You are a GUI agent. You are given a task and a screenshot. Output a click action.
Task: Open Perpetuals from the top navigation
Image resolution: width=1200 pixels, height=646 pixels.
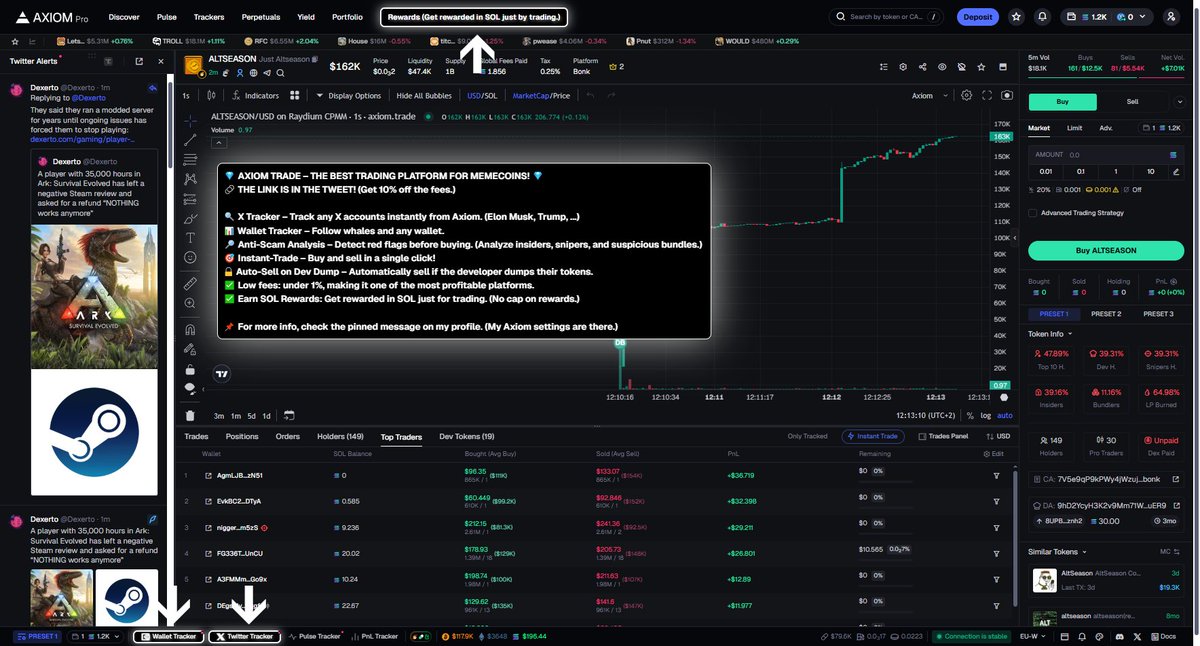tap(261, 17)
